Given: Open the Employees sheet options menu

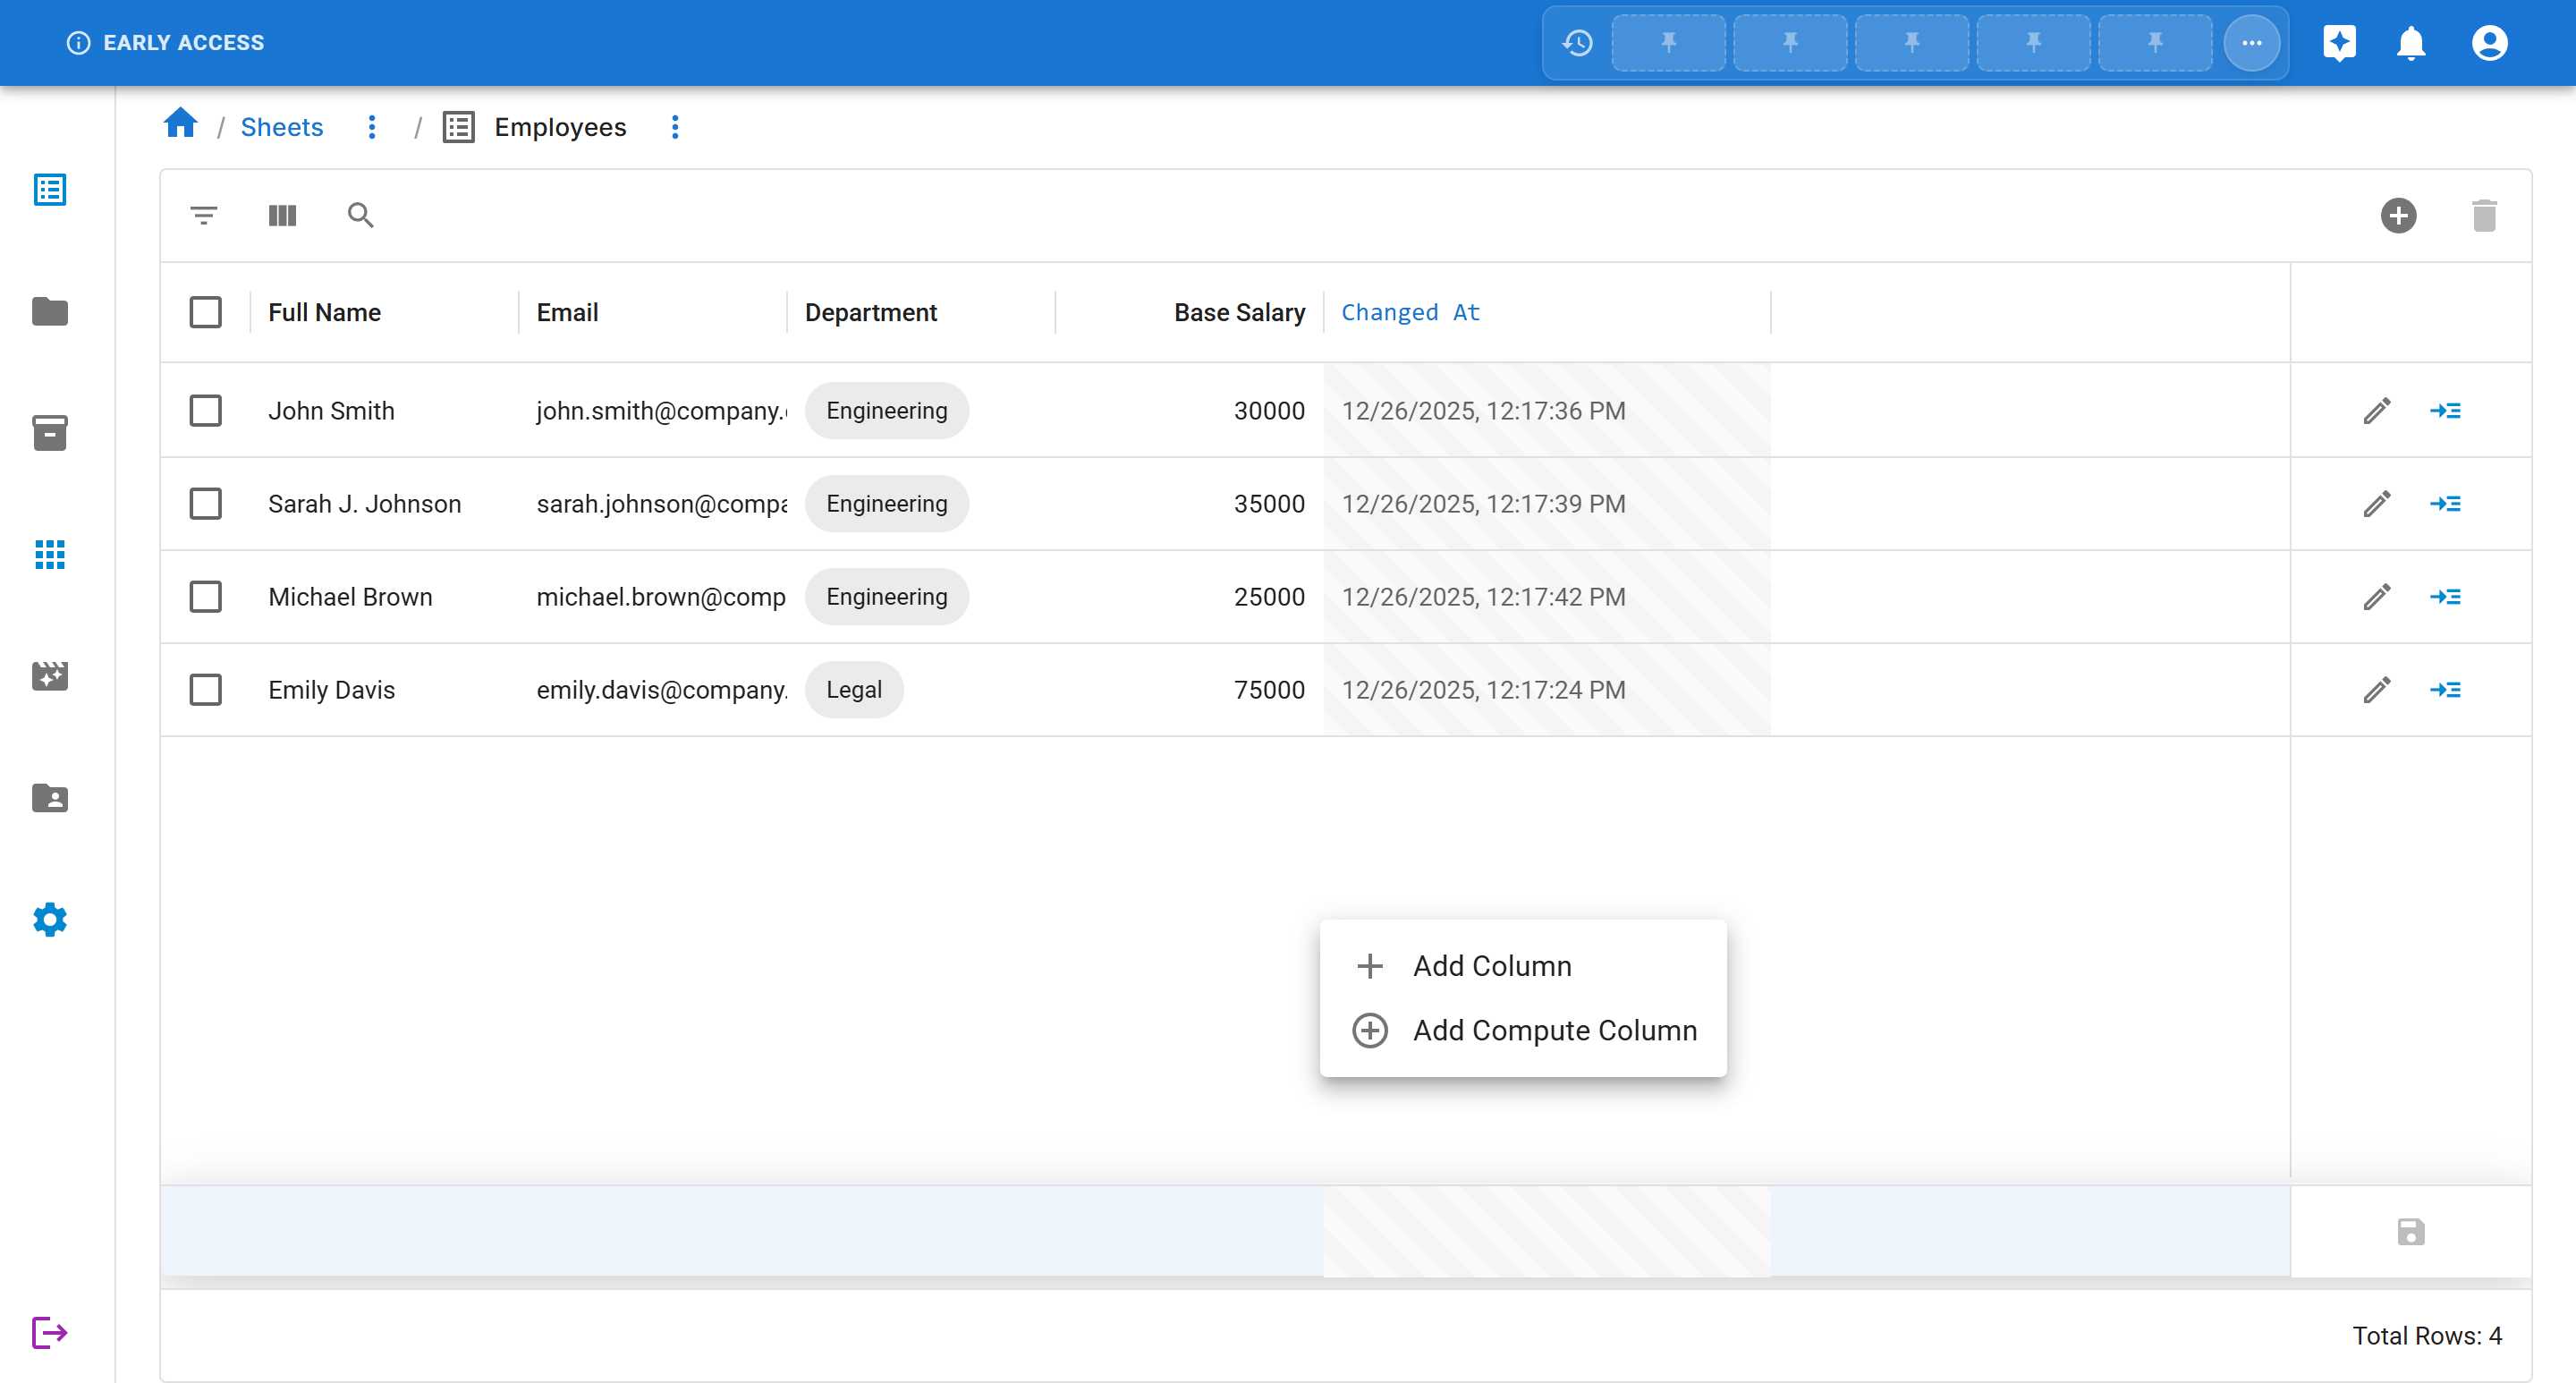Looking at the screenshot, I should pos(675,127).
